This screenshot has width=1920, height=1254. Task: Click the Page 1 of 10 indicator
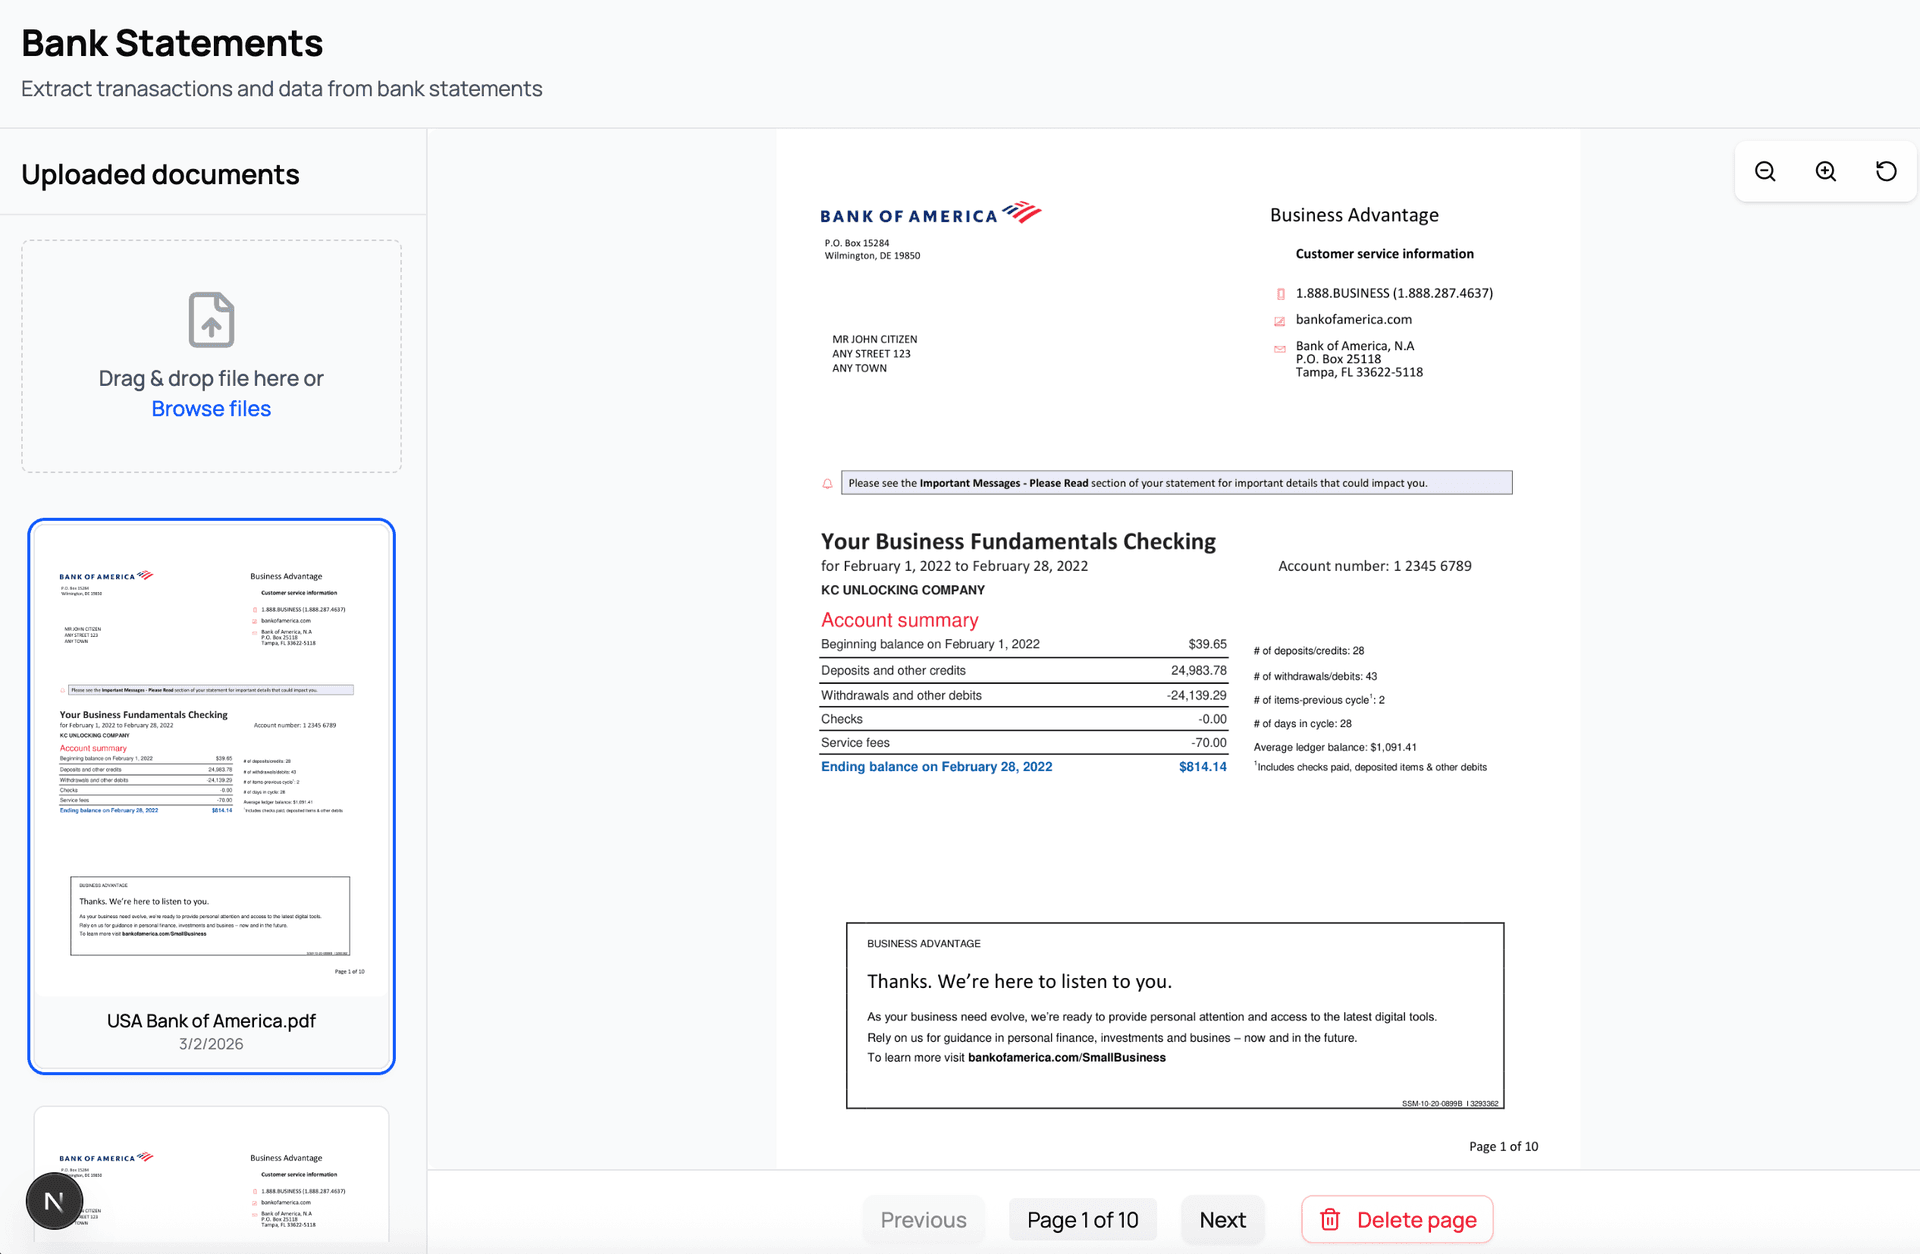(x=1083, y=1219)
